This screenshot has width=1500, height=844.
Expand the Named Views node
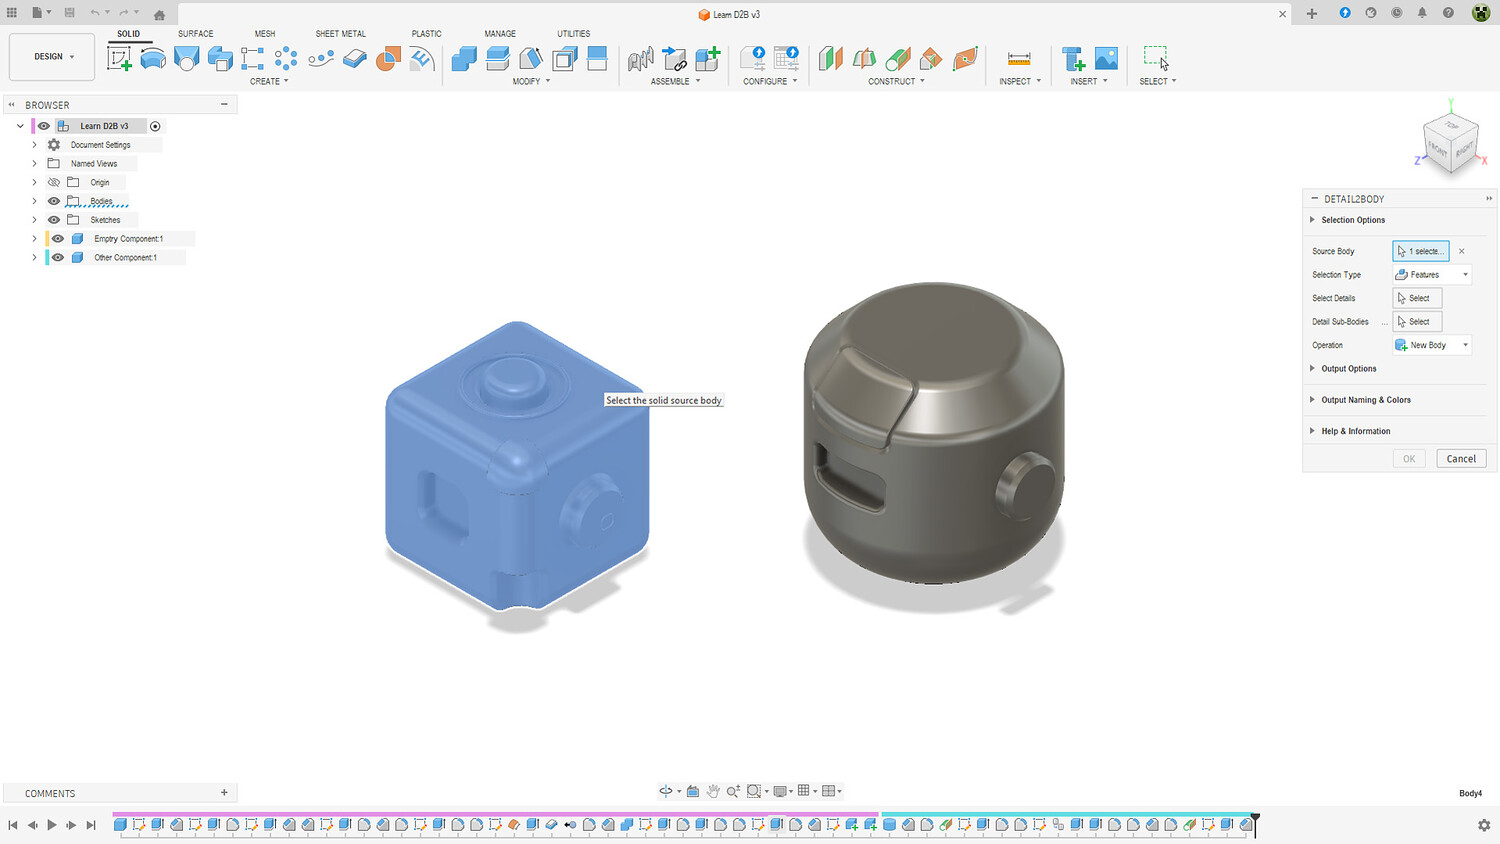point(34,164)
